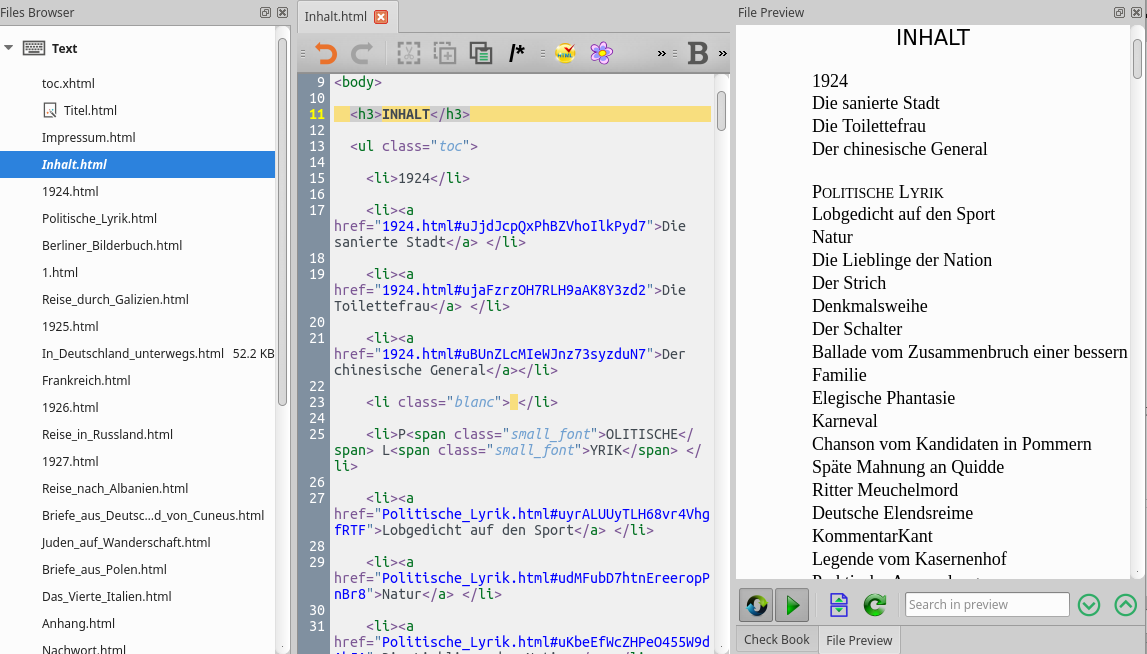The image size is (1147, 654).
Task: Click the grey Redo arrow
Action: (361, 53)
